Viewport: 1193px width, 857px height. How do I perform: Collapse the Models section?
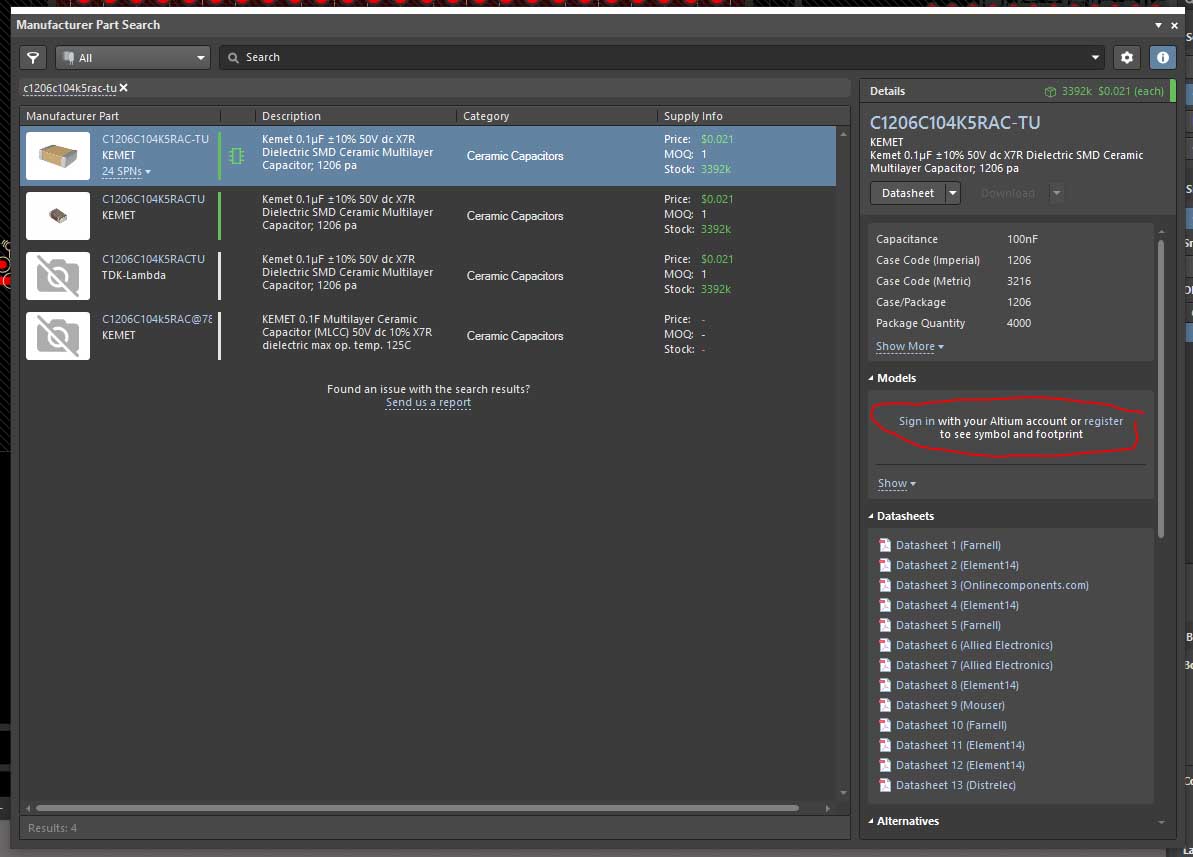pos(870,378)
